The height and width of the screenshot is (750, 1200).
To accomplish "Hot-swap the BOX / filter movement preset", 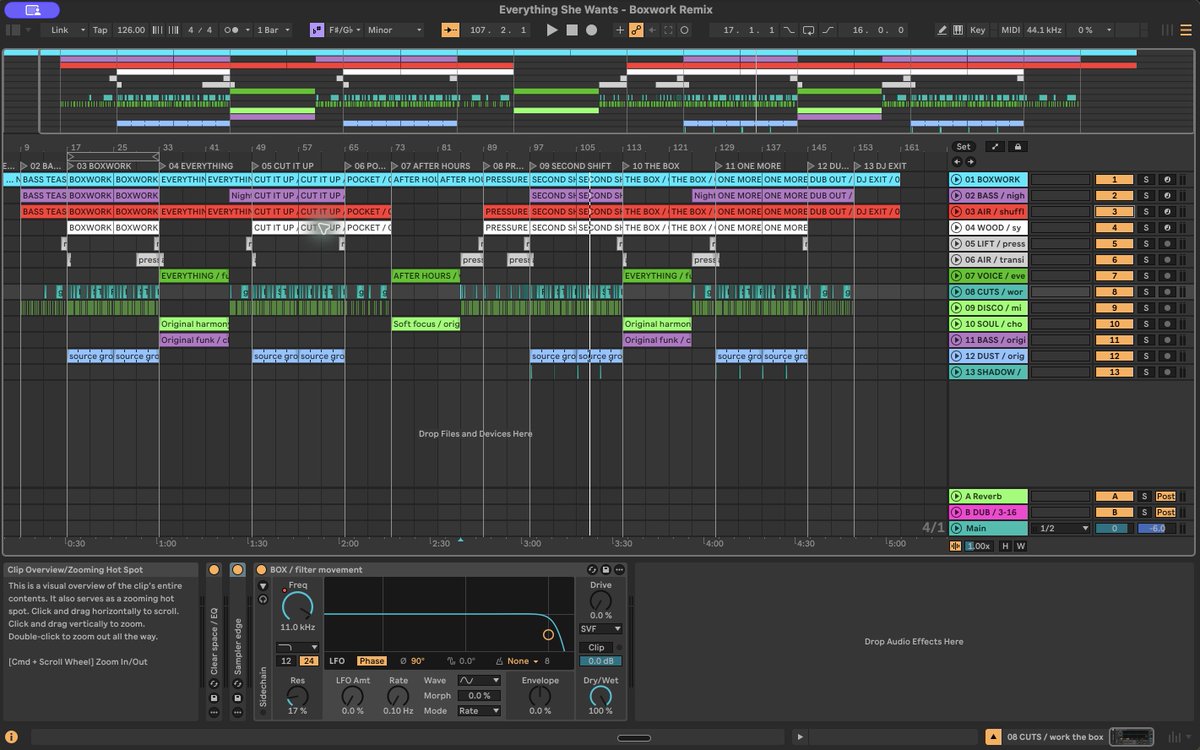I will 592,570.
